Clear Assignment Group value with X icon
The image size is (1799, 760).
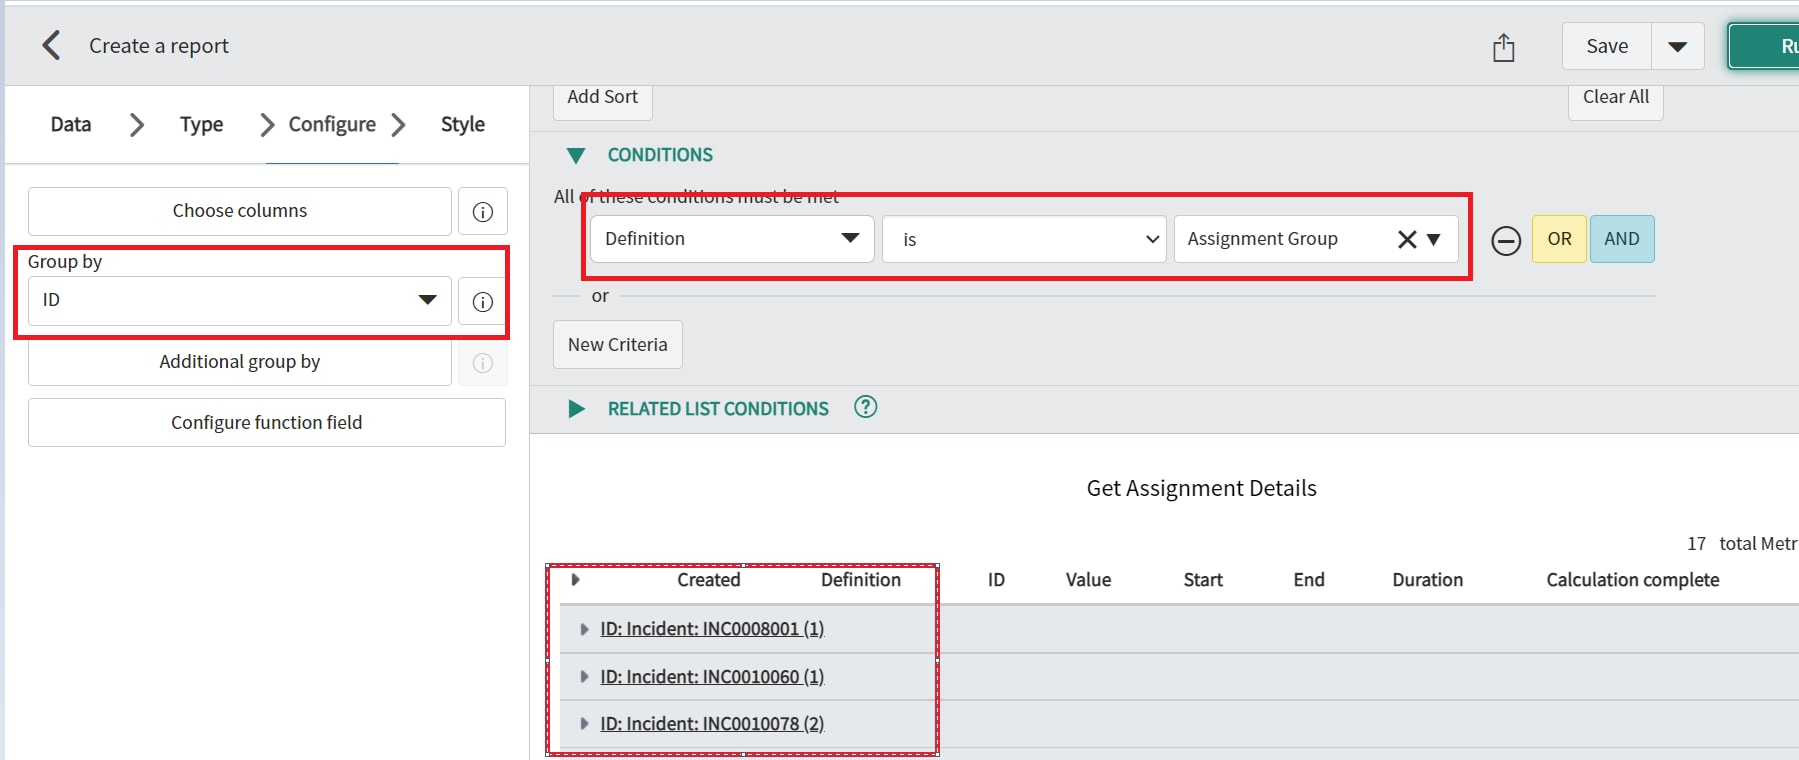click(x=1406, y=239)
